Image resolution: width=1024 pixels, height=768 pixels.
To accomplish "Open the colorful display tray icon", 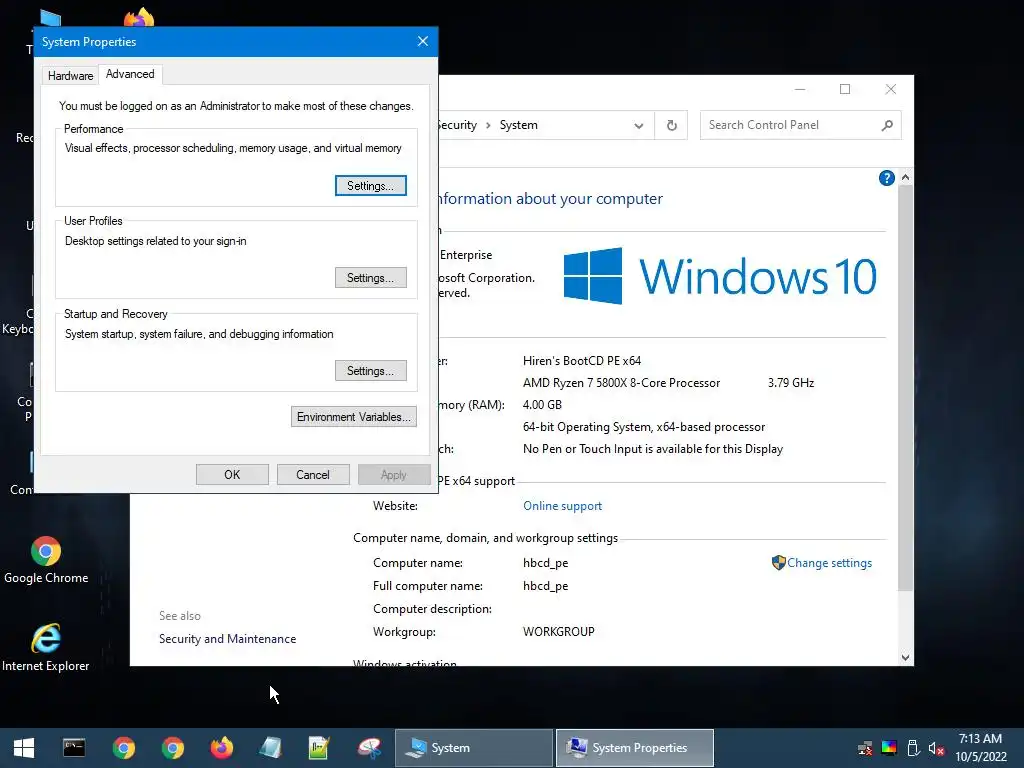I will 889,748.
